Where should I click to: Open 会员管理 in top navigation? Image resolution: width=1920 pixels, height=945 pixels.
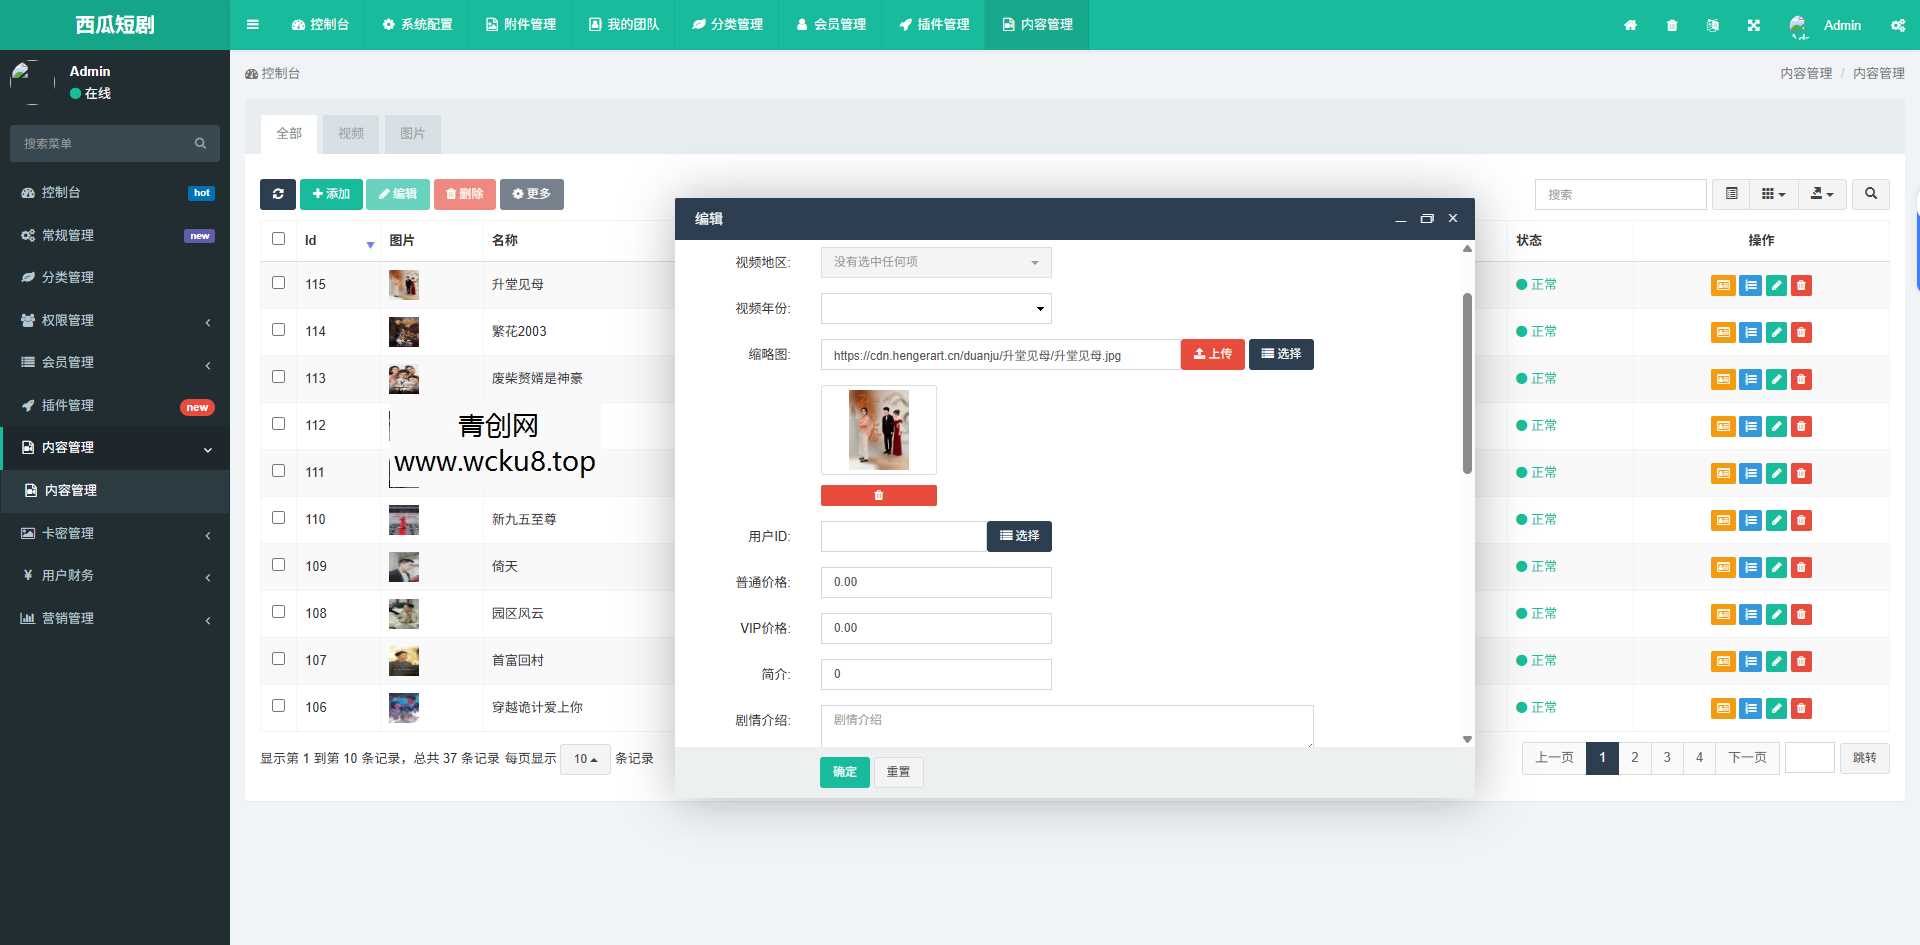831,25
